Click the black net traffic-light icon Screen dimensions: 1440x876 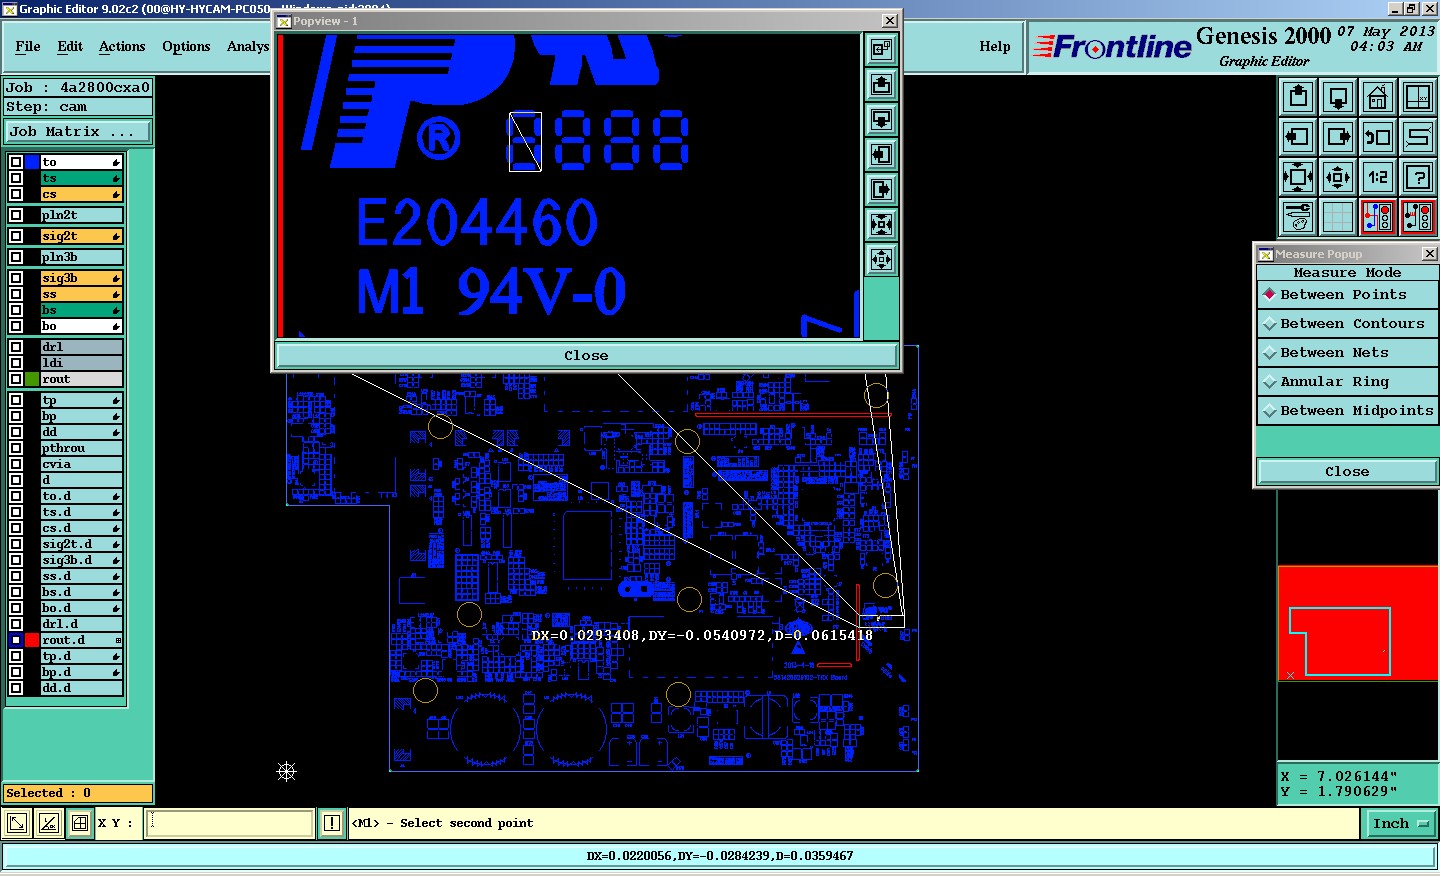click(1418, 217)
